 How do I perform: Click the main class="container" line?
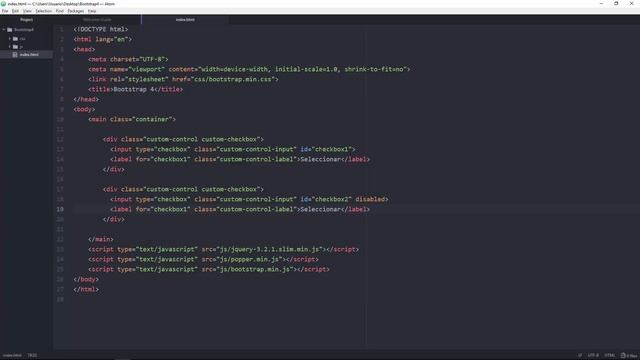click(x=132, y=119)
